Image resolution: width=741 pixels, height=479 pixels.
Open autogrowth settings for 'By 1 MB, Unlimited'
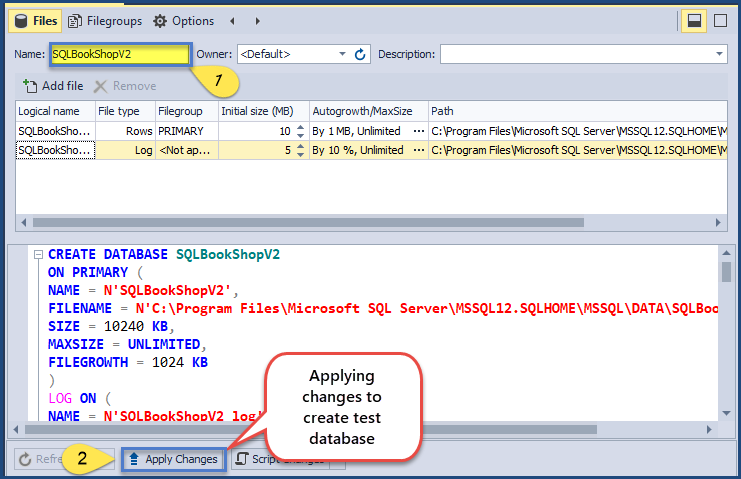point(419,131)
